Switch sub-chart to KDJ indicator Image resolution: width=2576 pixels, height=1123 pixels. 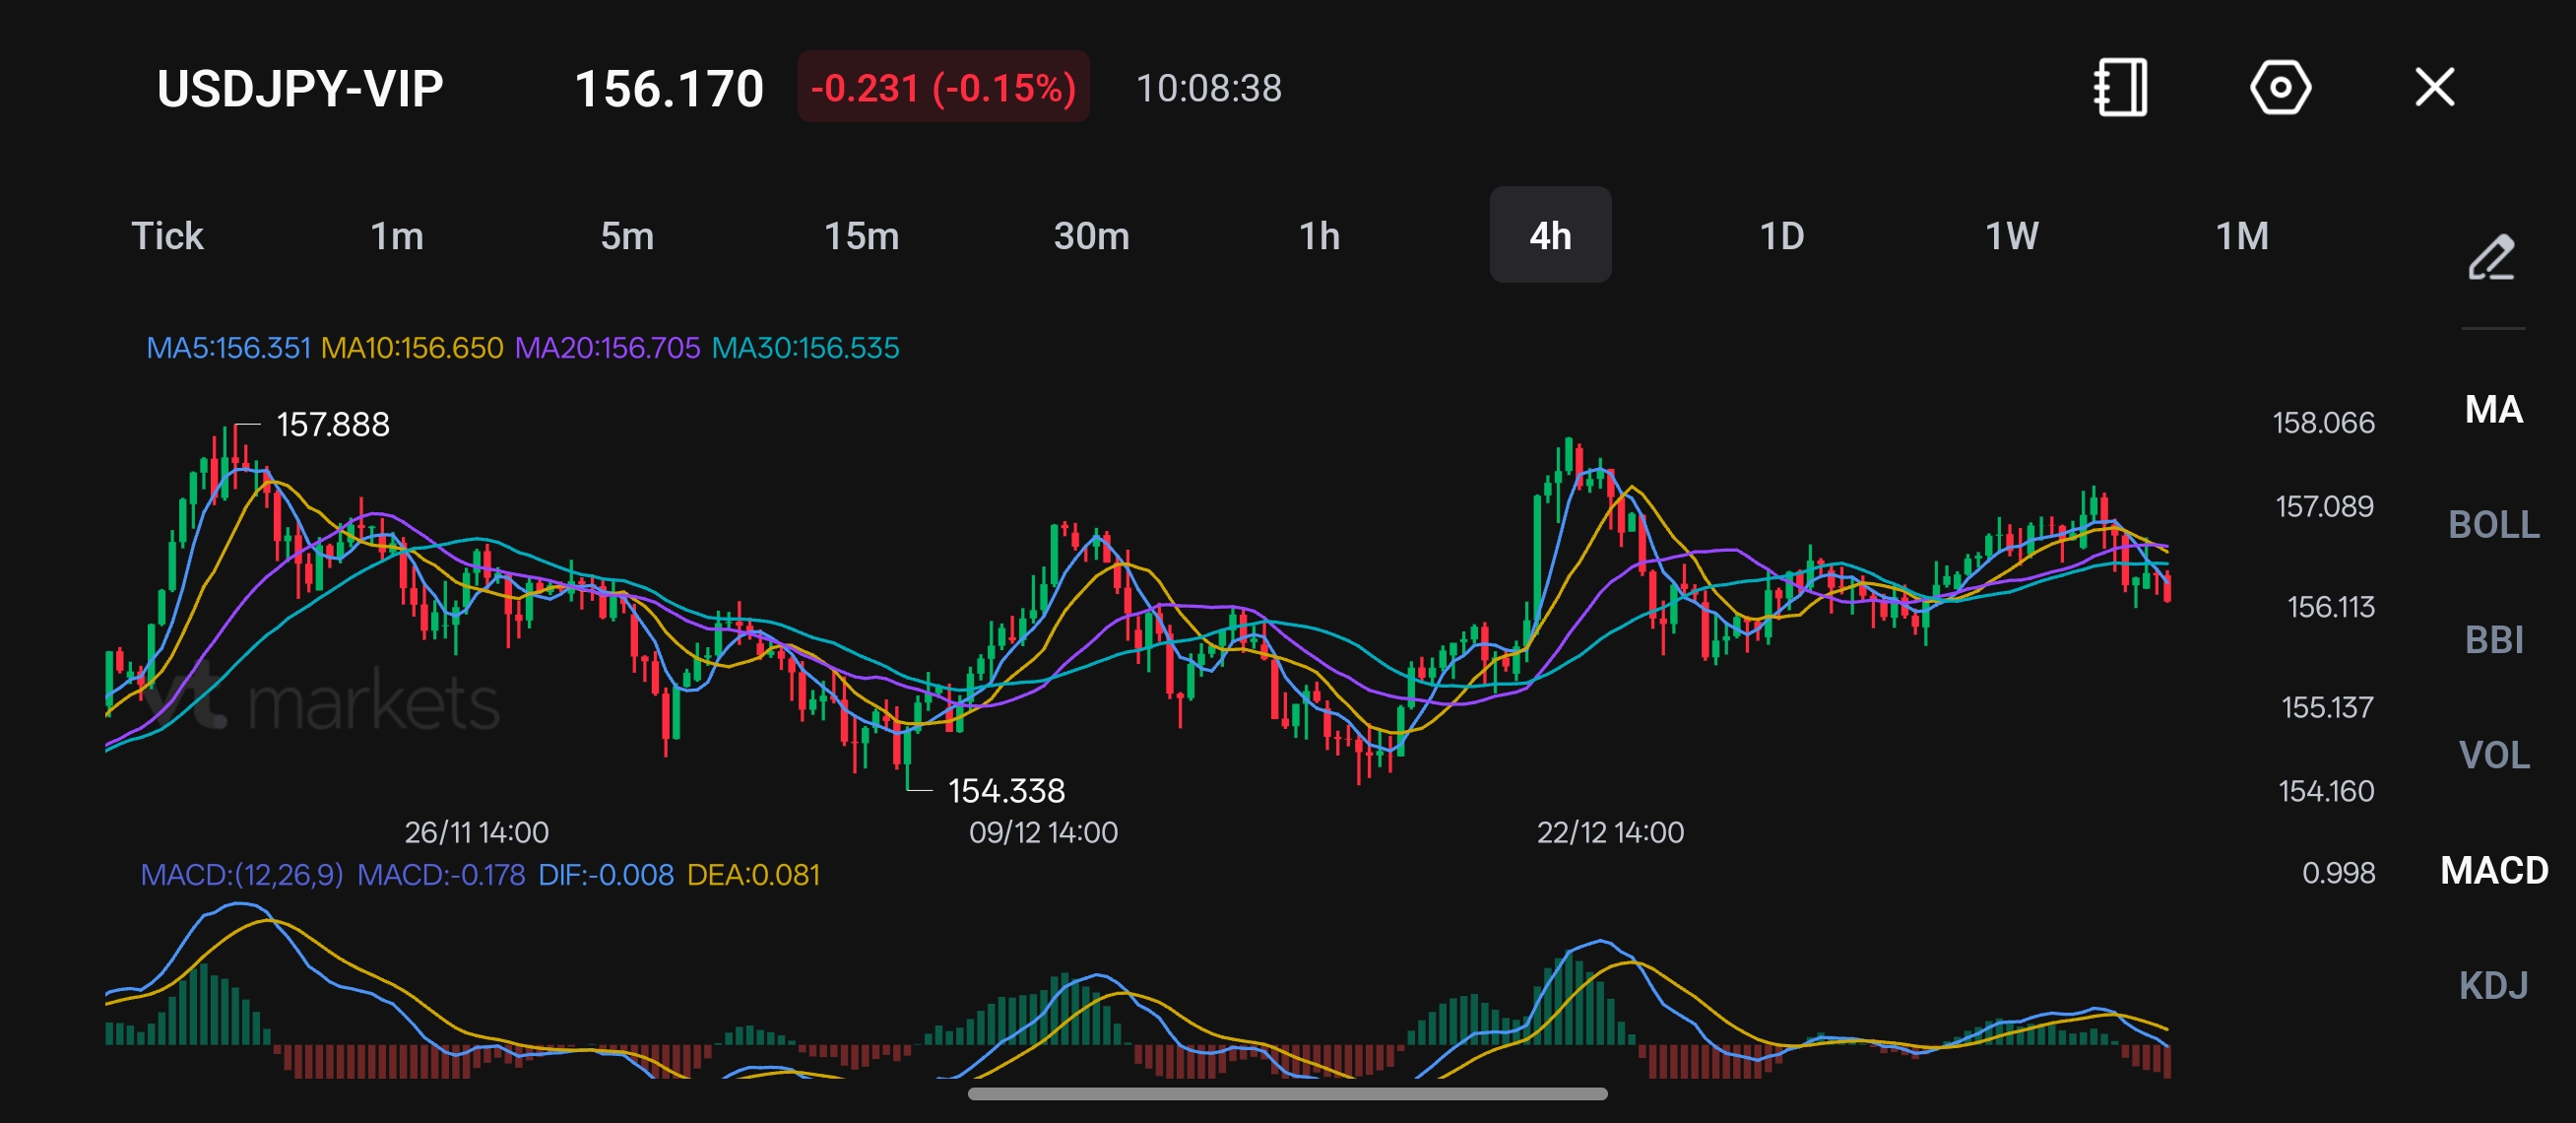coord(2493,985)
